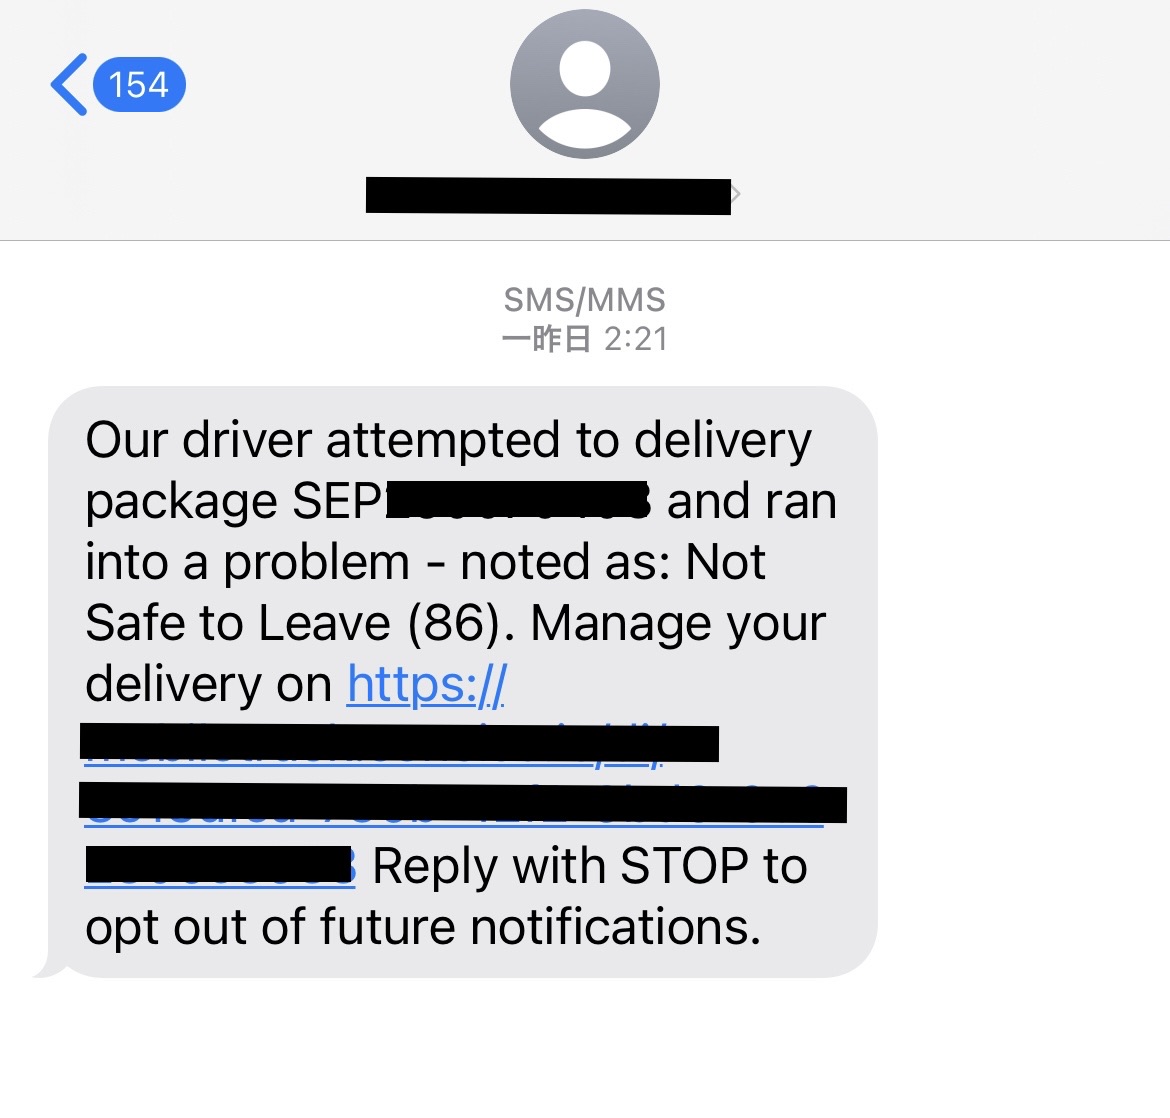Viewport: 1170px width, 1118px height.
Task: Tap 'opt out of future notifications' line
Action: click(423, 928)
